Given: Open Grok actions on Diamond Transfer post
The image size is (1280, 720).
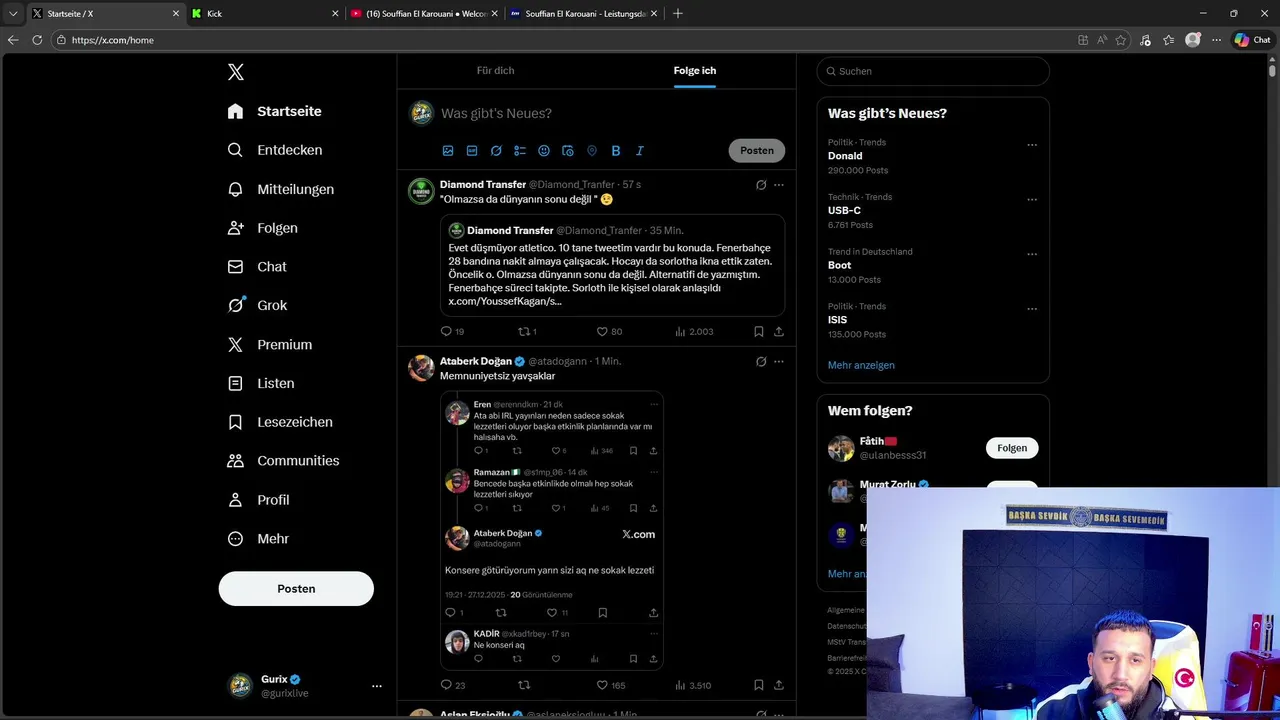Looking at the screenshot, I should 761,185.
